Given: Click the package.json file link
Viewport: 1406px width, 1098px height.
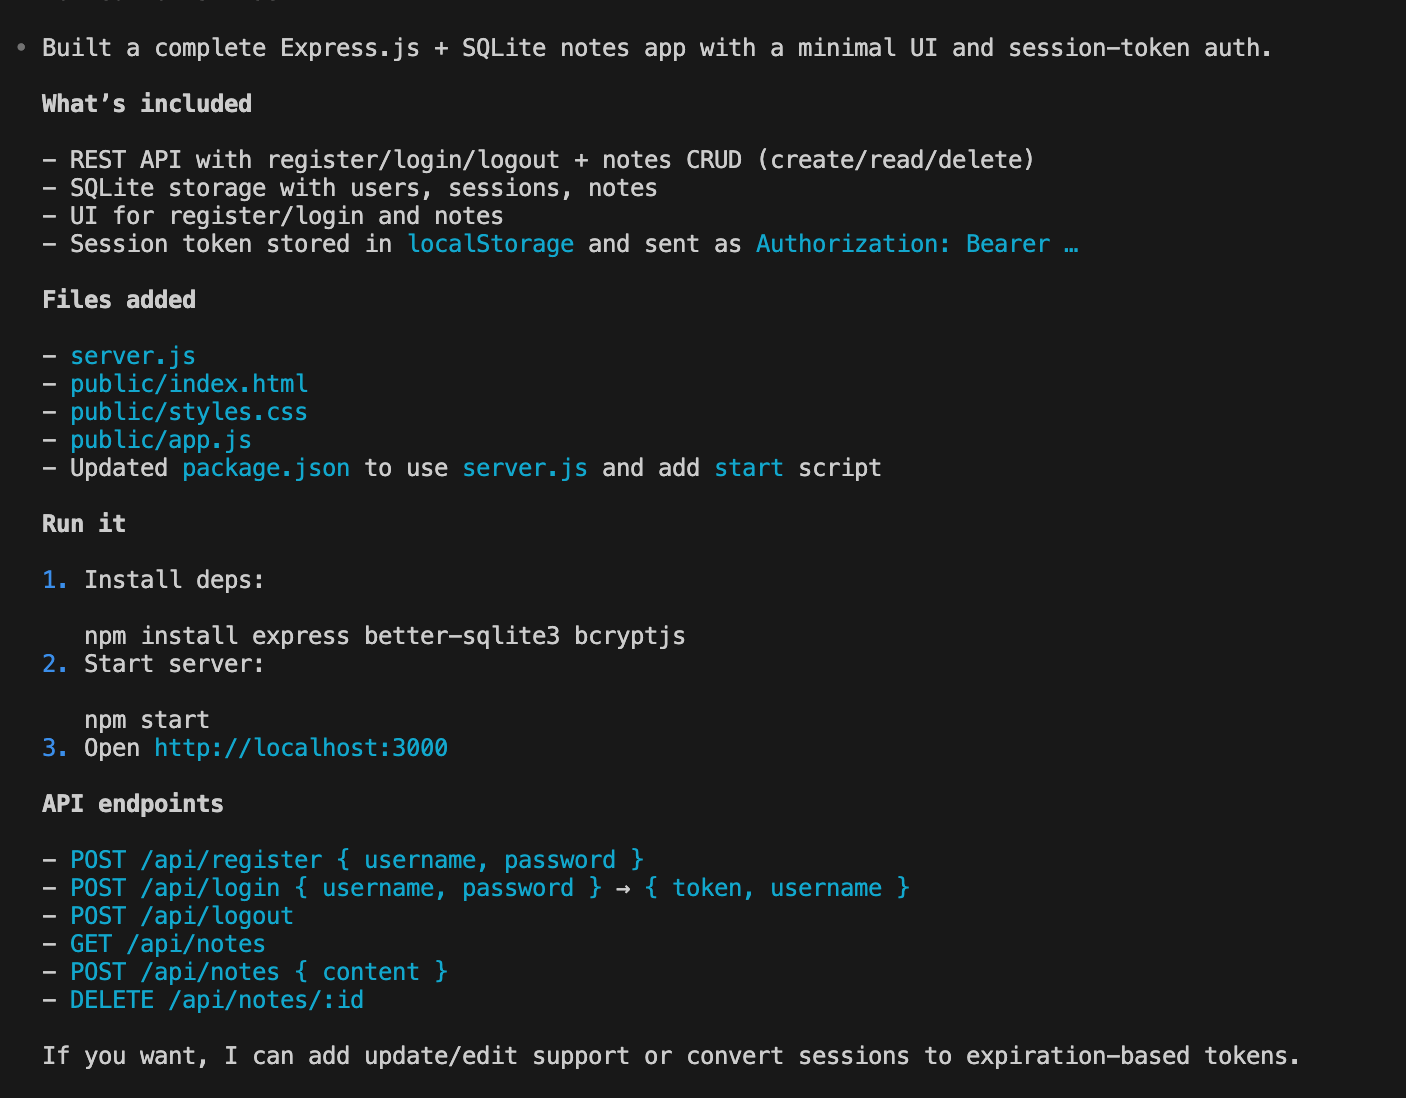Looking at the screenshot, I should point(265,468).
